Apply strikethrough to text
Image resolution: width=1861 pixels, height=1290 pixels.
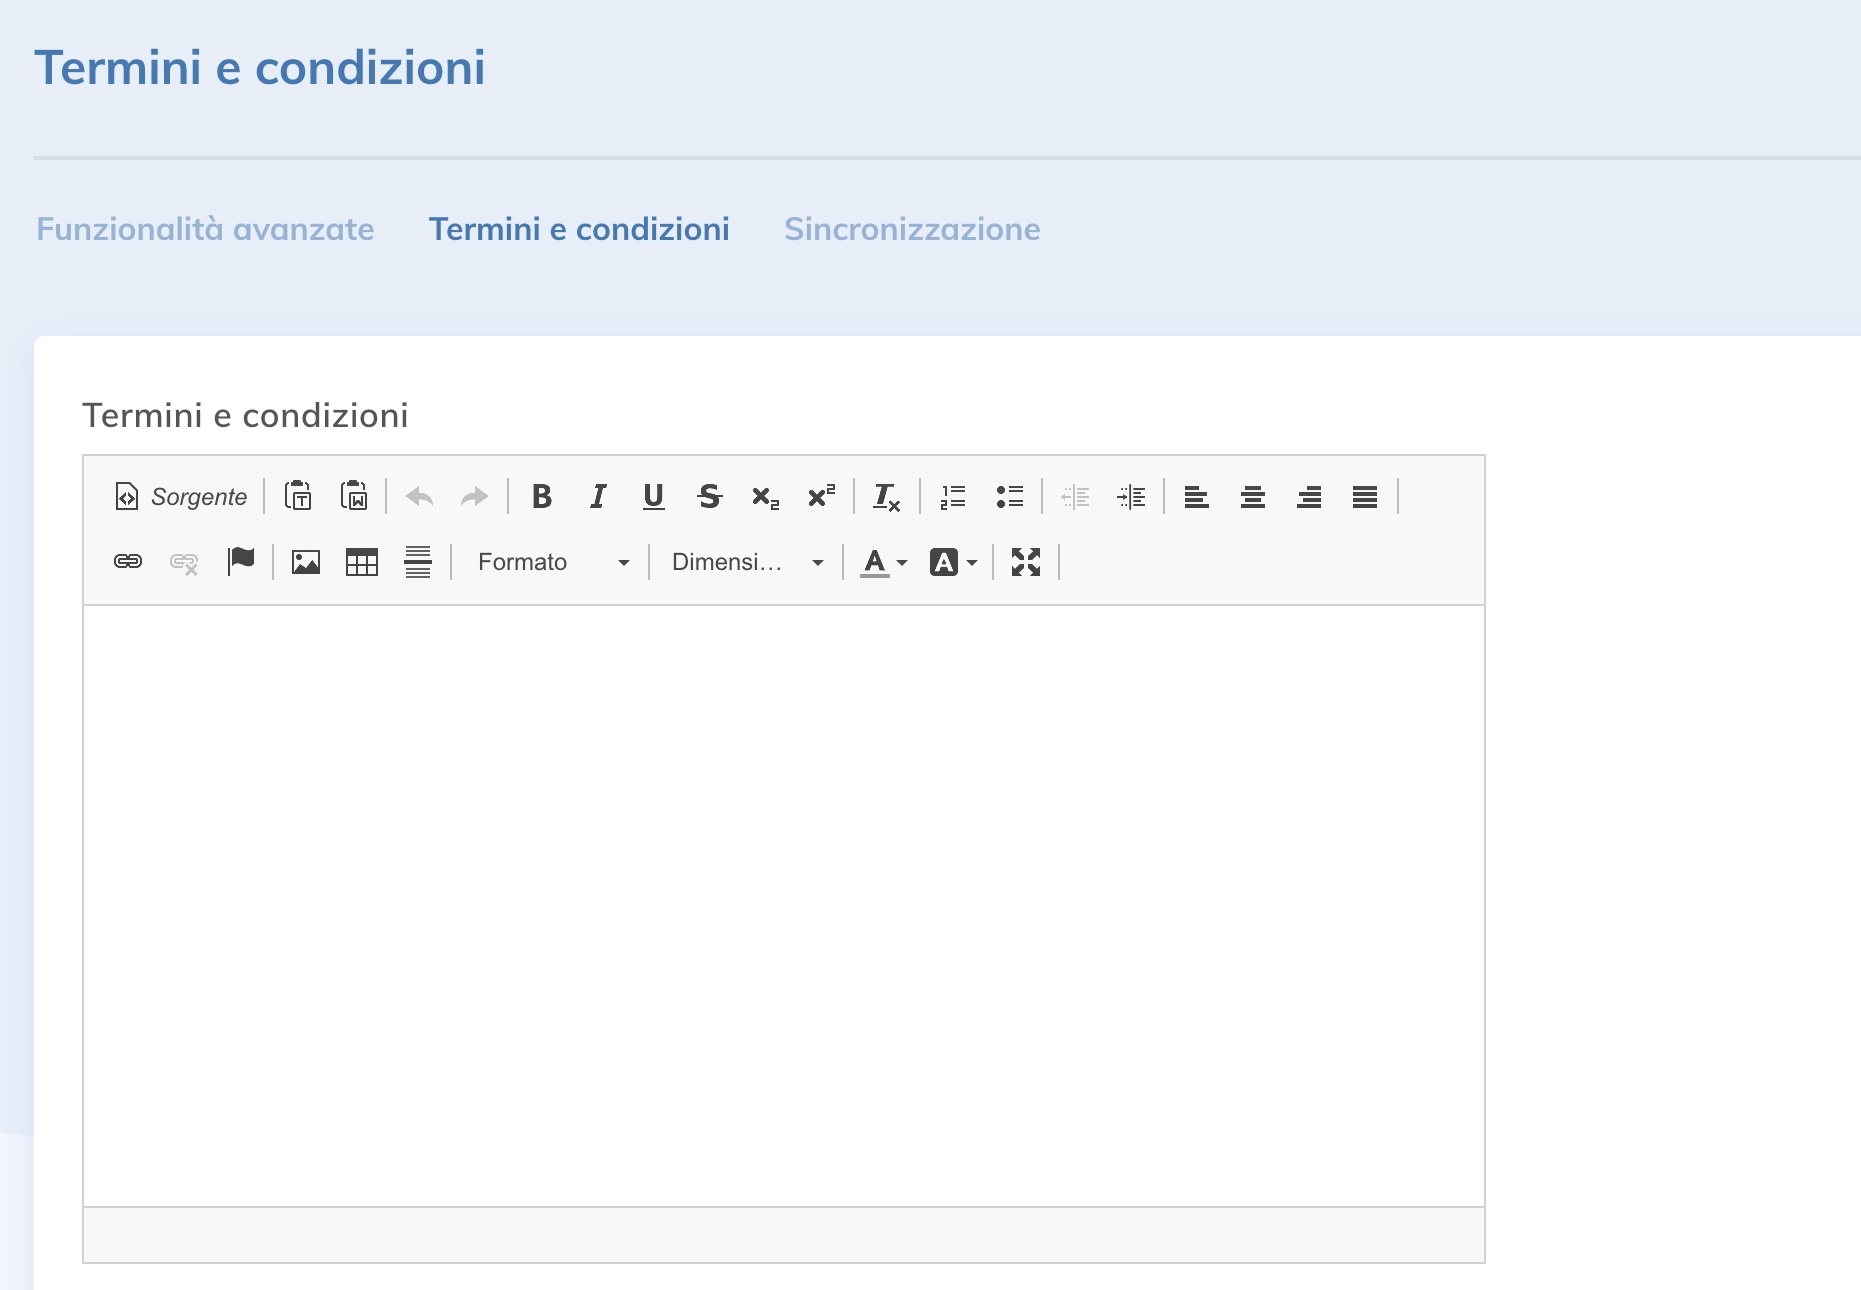[710, 497]
